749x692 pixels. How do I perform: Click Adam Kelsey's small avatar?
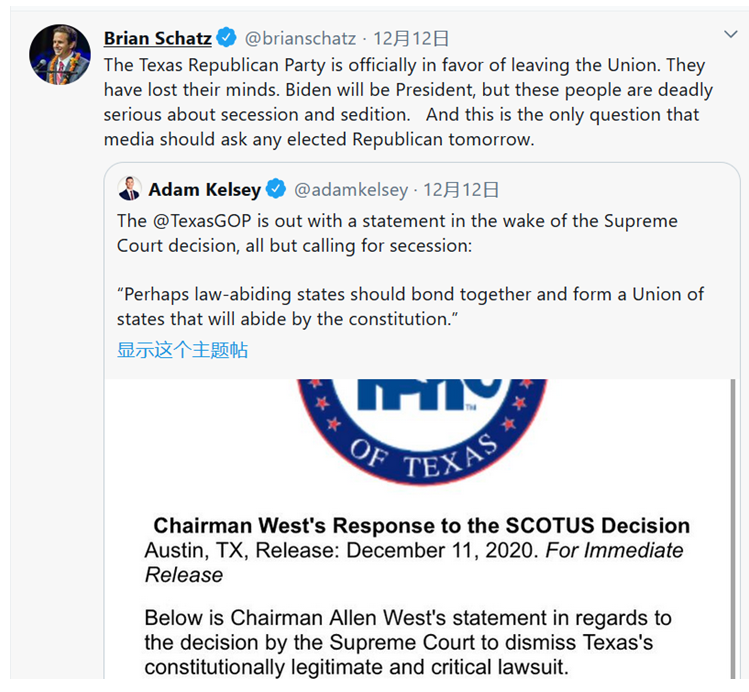[130, 189]
